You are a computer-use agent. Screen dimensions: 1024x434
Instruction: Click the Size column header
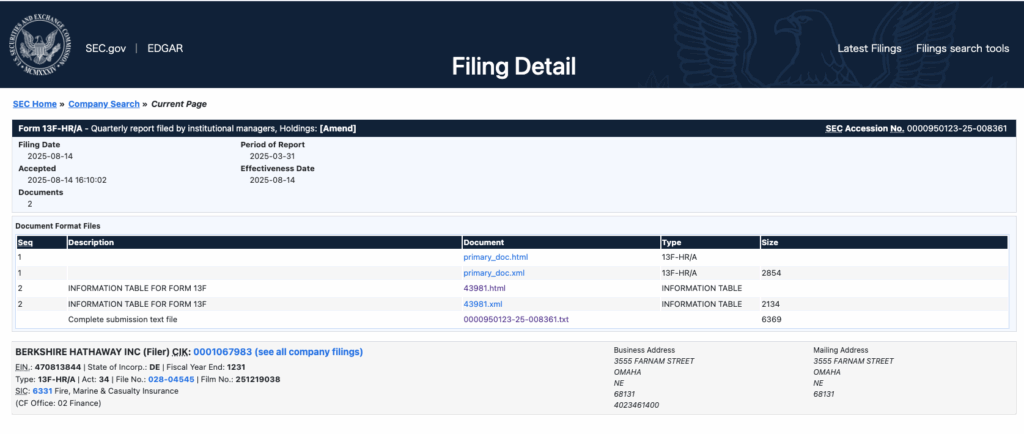(770, 242)
